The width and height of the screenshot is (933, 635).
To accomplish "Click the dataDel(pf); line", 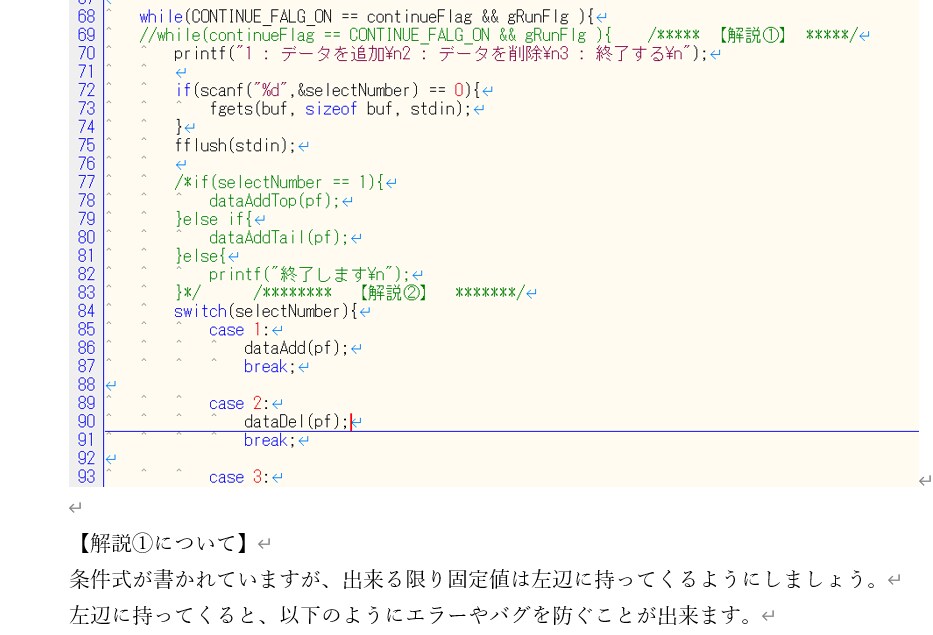I will [x=296, y=422].
